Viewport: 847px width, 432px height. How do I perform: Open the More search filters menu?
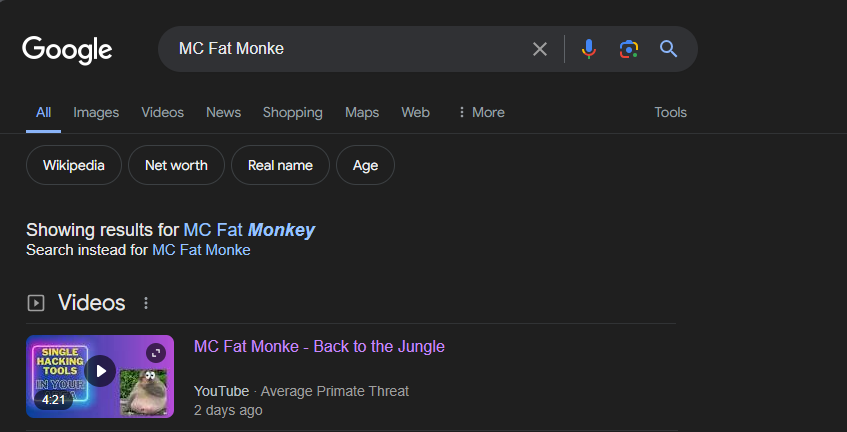(481, 112)
